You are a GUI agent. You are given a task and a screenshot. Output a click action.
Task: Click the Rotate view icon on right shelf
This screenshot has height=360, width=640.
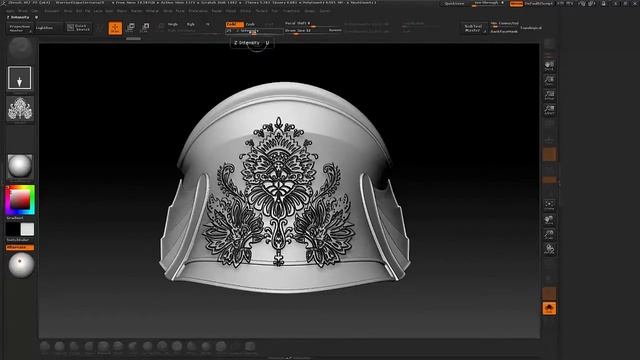[549, 249]
